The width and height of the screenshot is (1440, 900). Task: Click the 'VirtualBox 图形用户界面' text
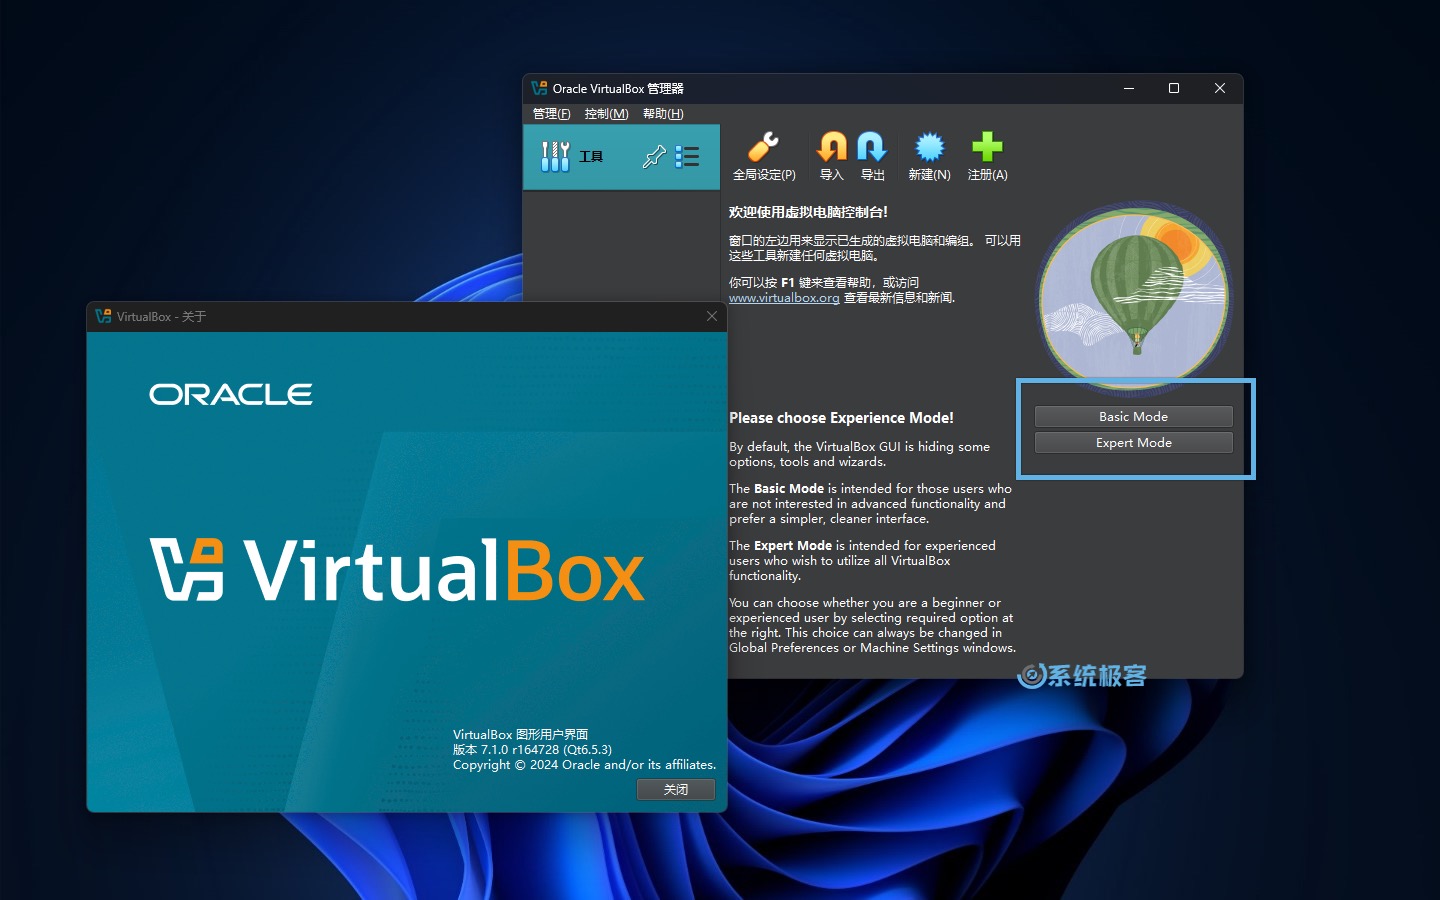(x=520, y=734)
